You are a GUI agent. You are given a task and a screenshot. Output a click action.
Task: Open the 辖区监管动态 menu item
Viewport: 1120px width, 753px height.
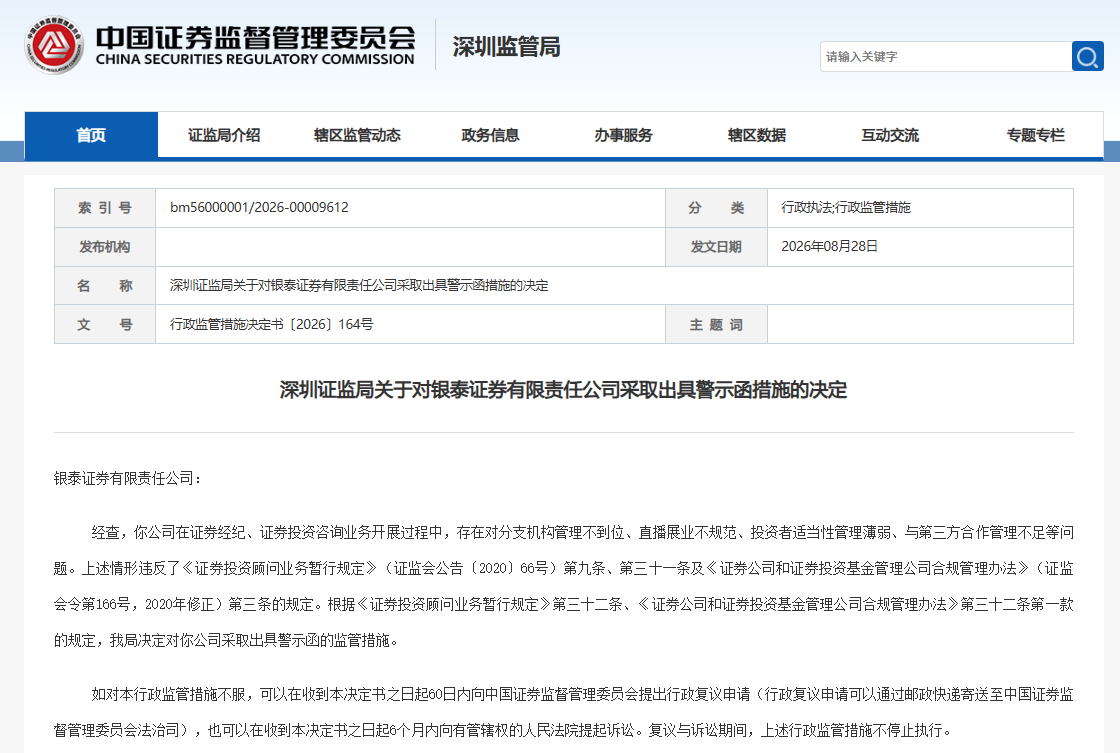point(357,135)
